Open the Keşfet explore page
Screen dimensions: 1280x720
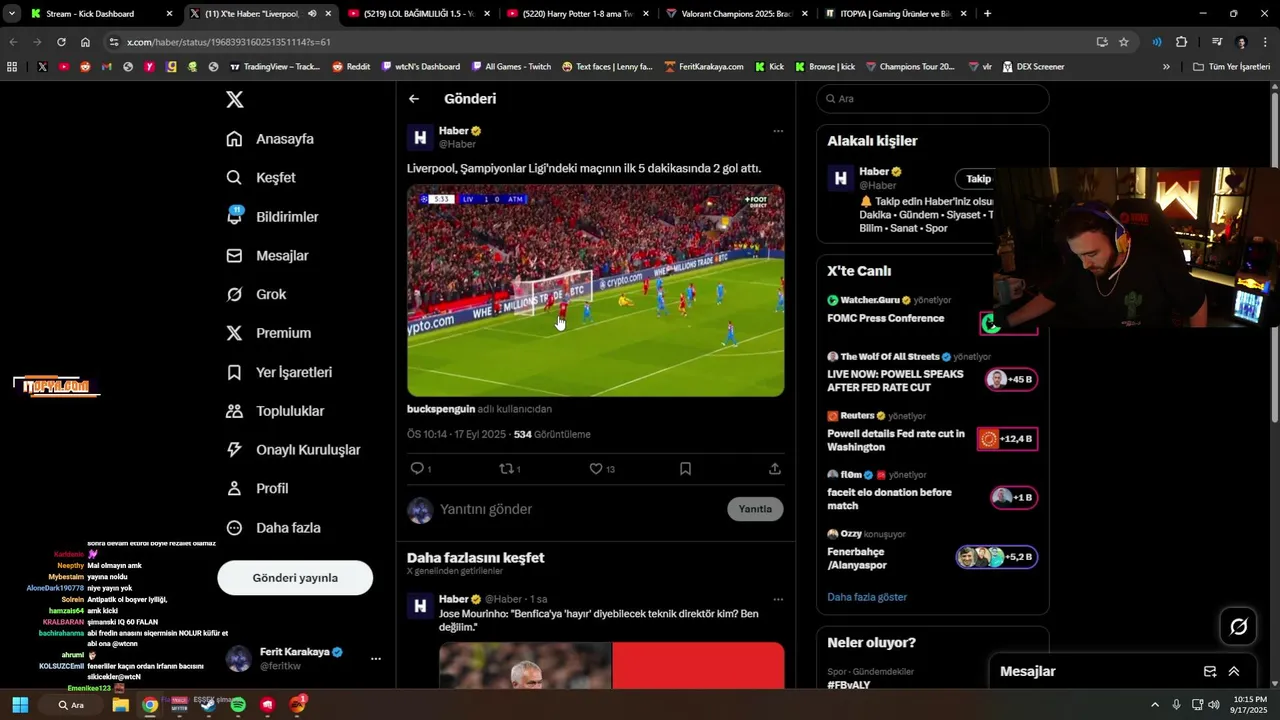pyautogui.click(x=261, y=178)
